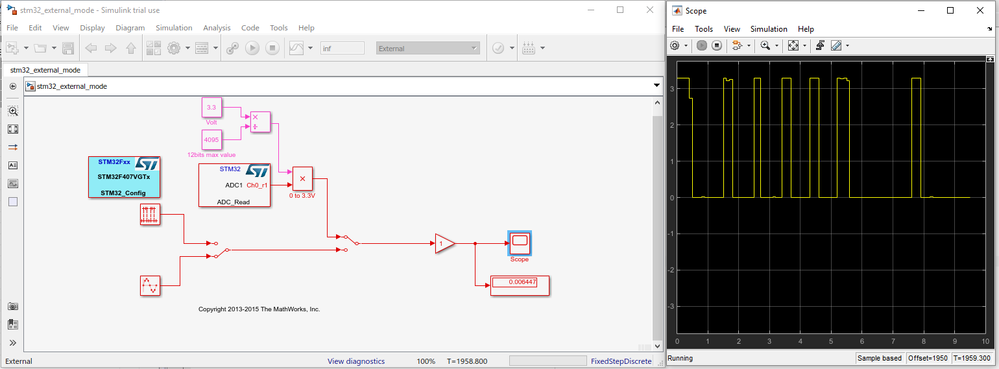
Task: Open the Model Configuration gear icon
Action: click(174, 48)
